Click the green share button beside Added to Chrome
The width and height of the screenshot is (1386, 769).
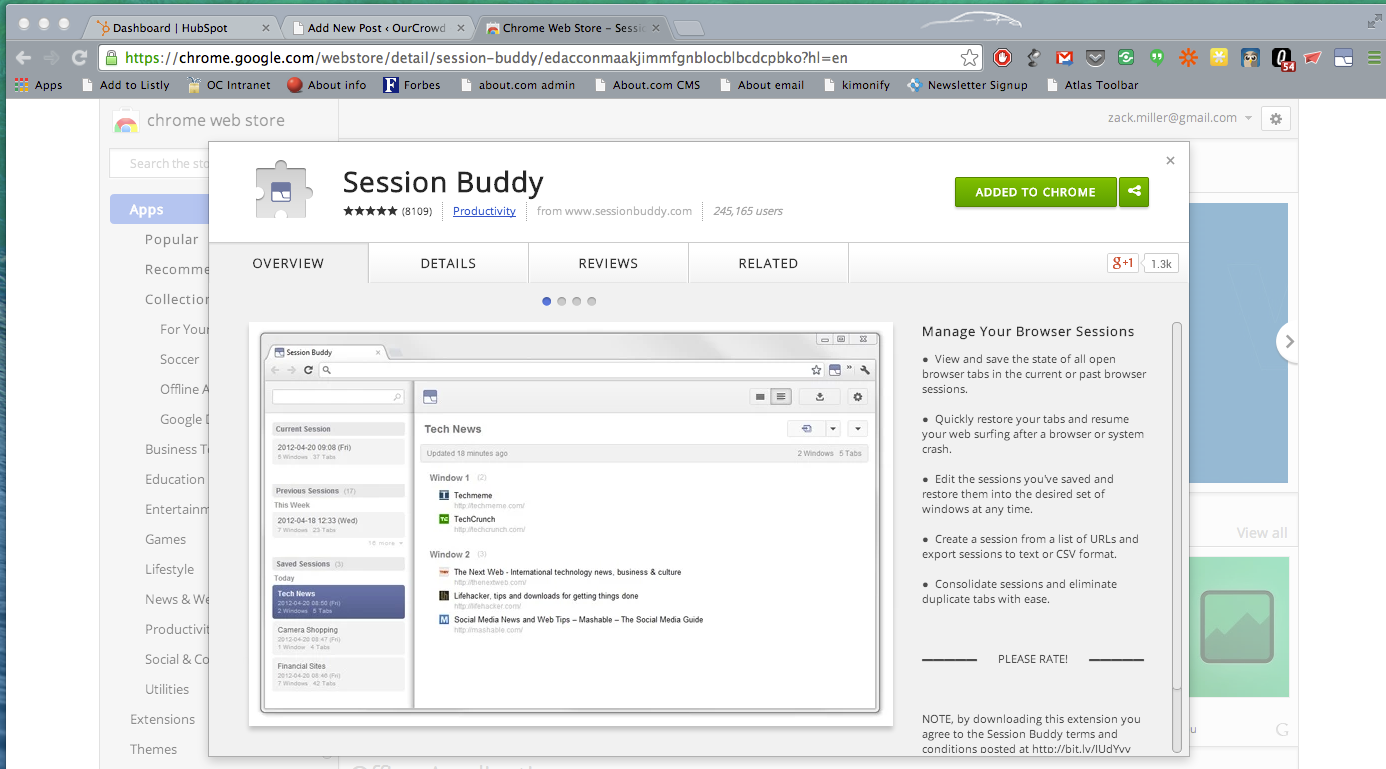coord(1134,192)
